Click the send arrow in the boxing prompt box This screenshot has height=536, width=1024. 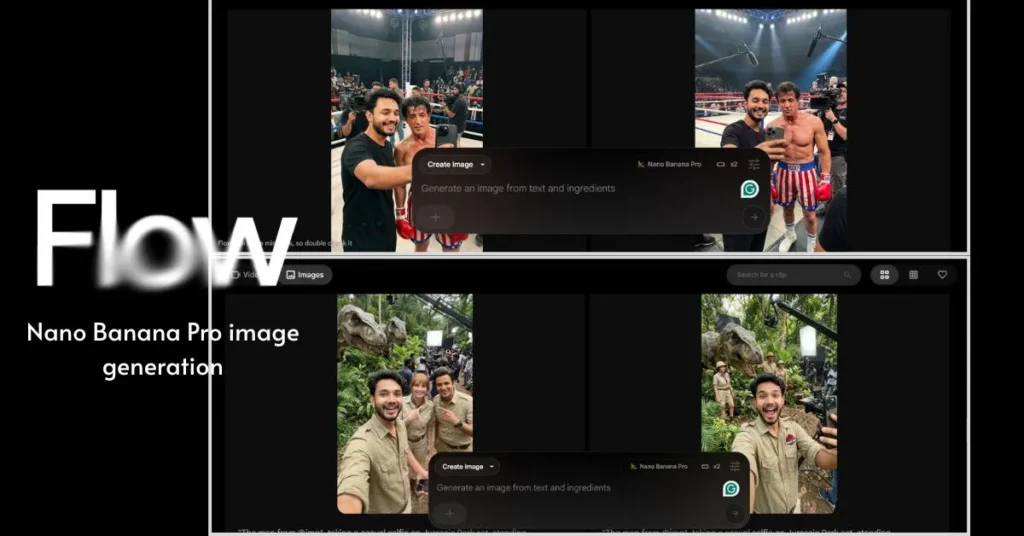(x=754, y=217)
